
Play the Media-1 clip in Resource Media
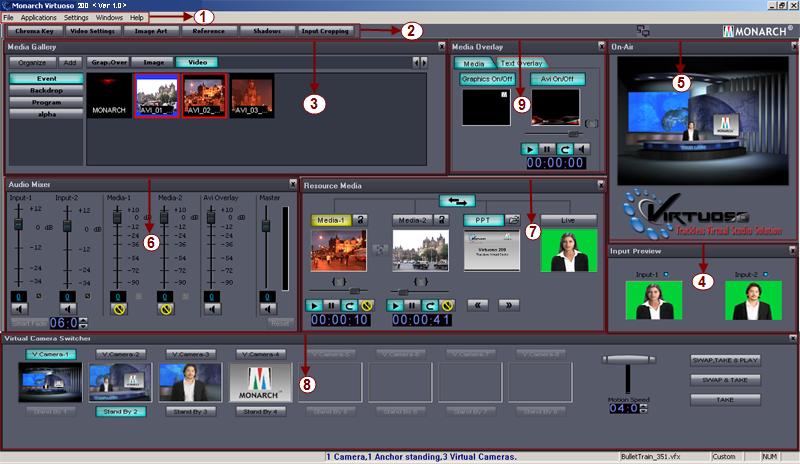314,305
